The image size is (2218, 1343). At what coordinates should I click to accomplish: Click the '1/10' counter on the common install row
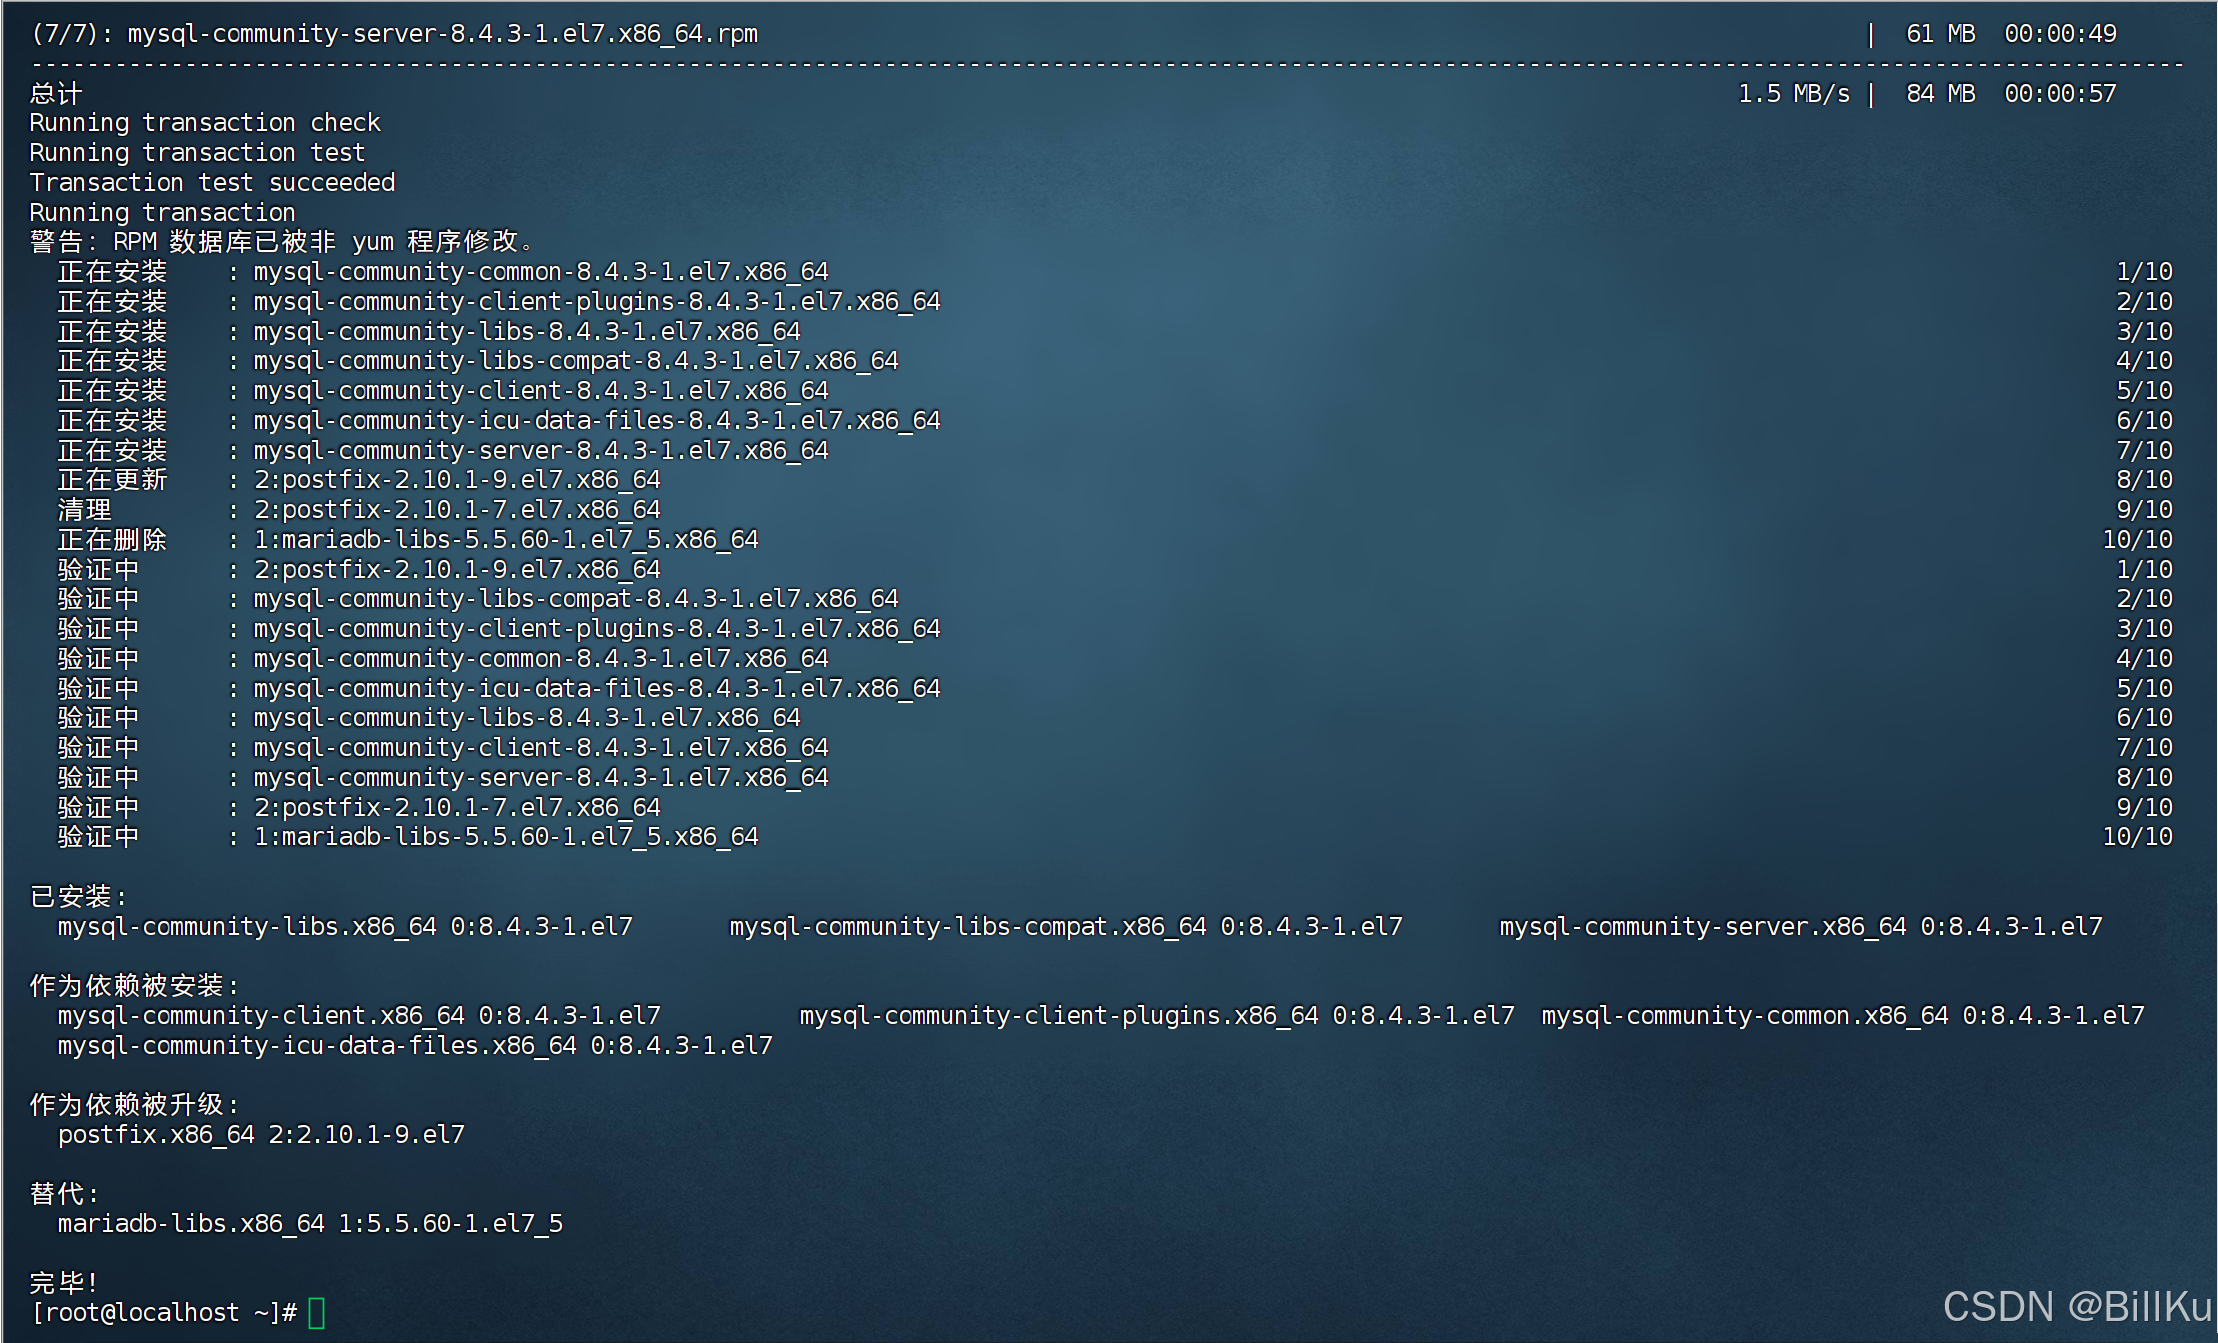coord(2144,272)
